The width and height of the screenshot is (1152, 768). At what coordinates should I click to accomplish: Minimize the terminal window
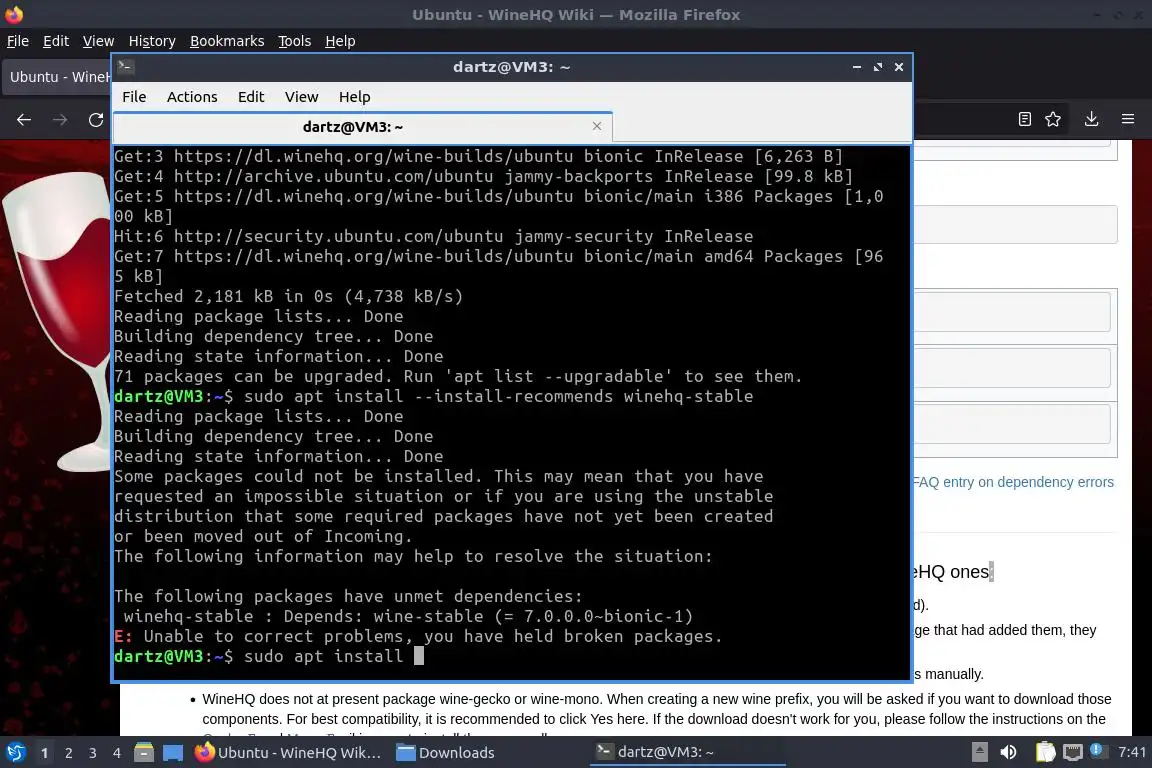pyautogui.click(x=857, y=67)
